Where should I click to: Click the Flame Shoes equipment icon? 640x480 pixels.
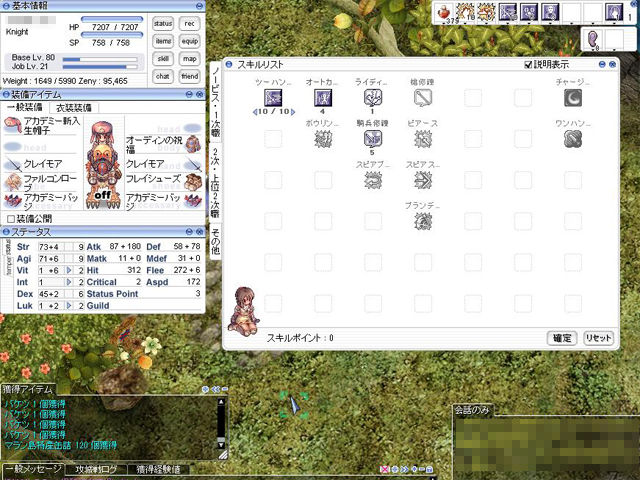[193, 182]
